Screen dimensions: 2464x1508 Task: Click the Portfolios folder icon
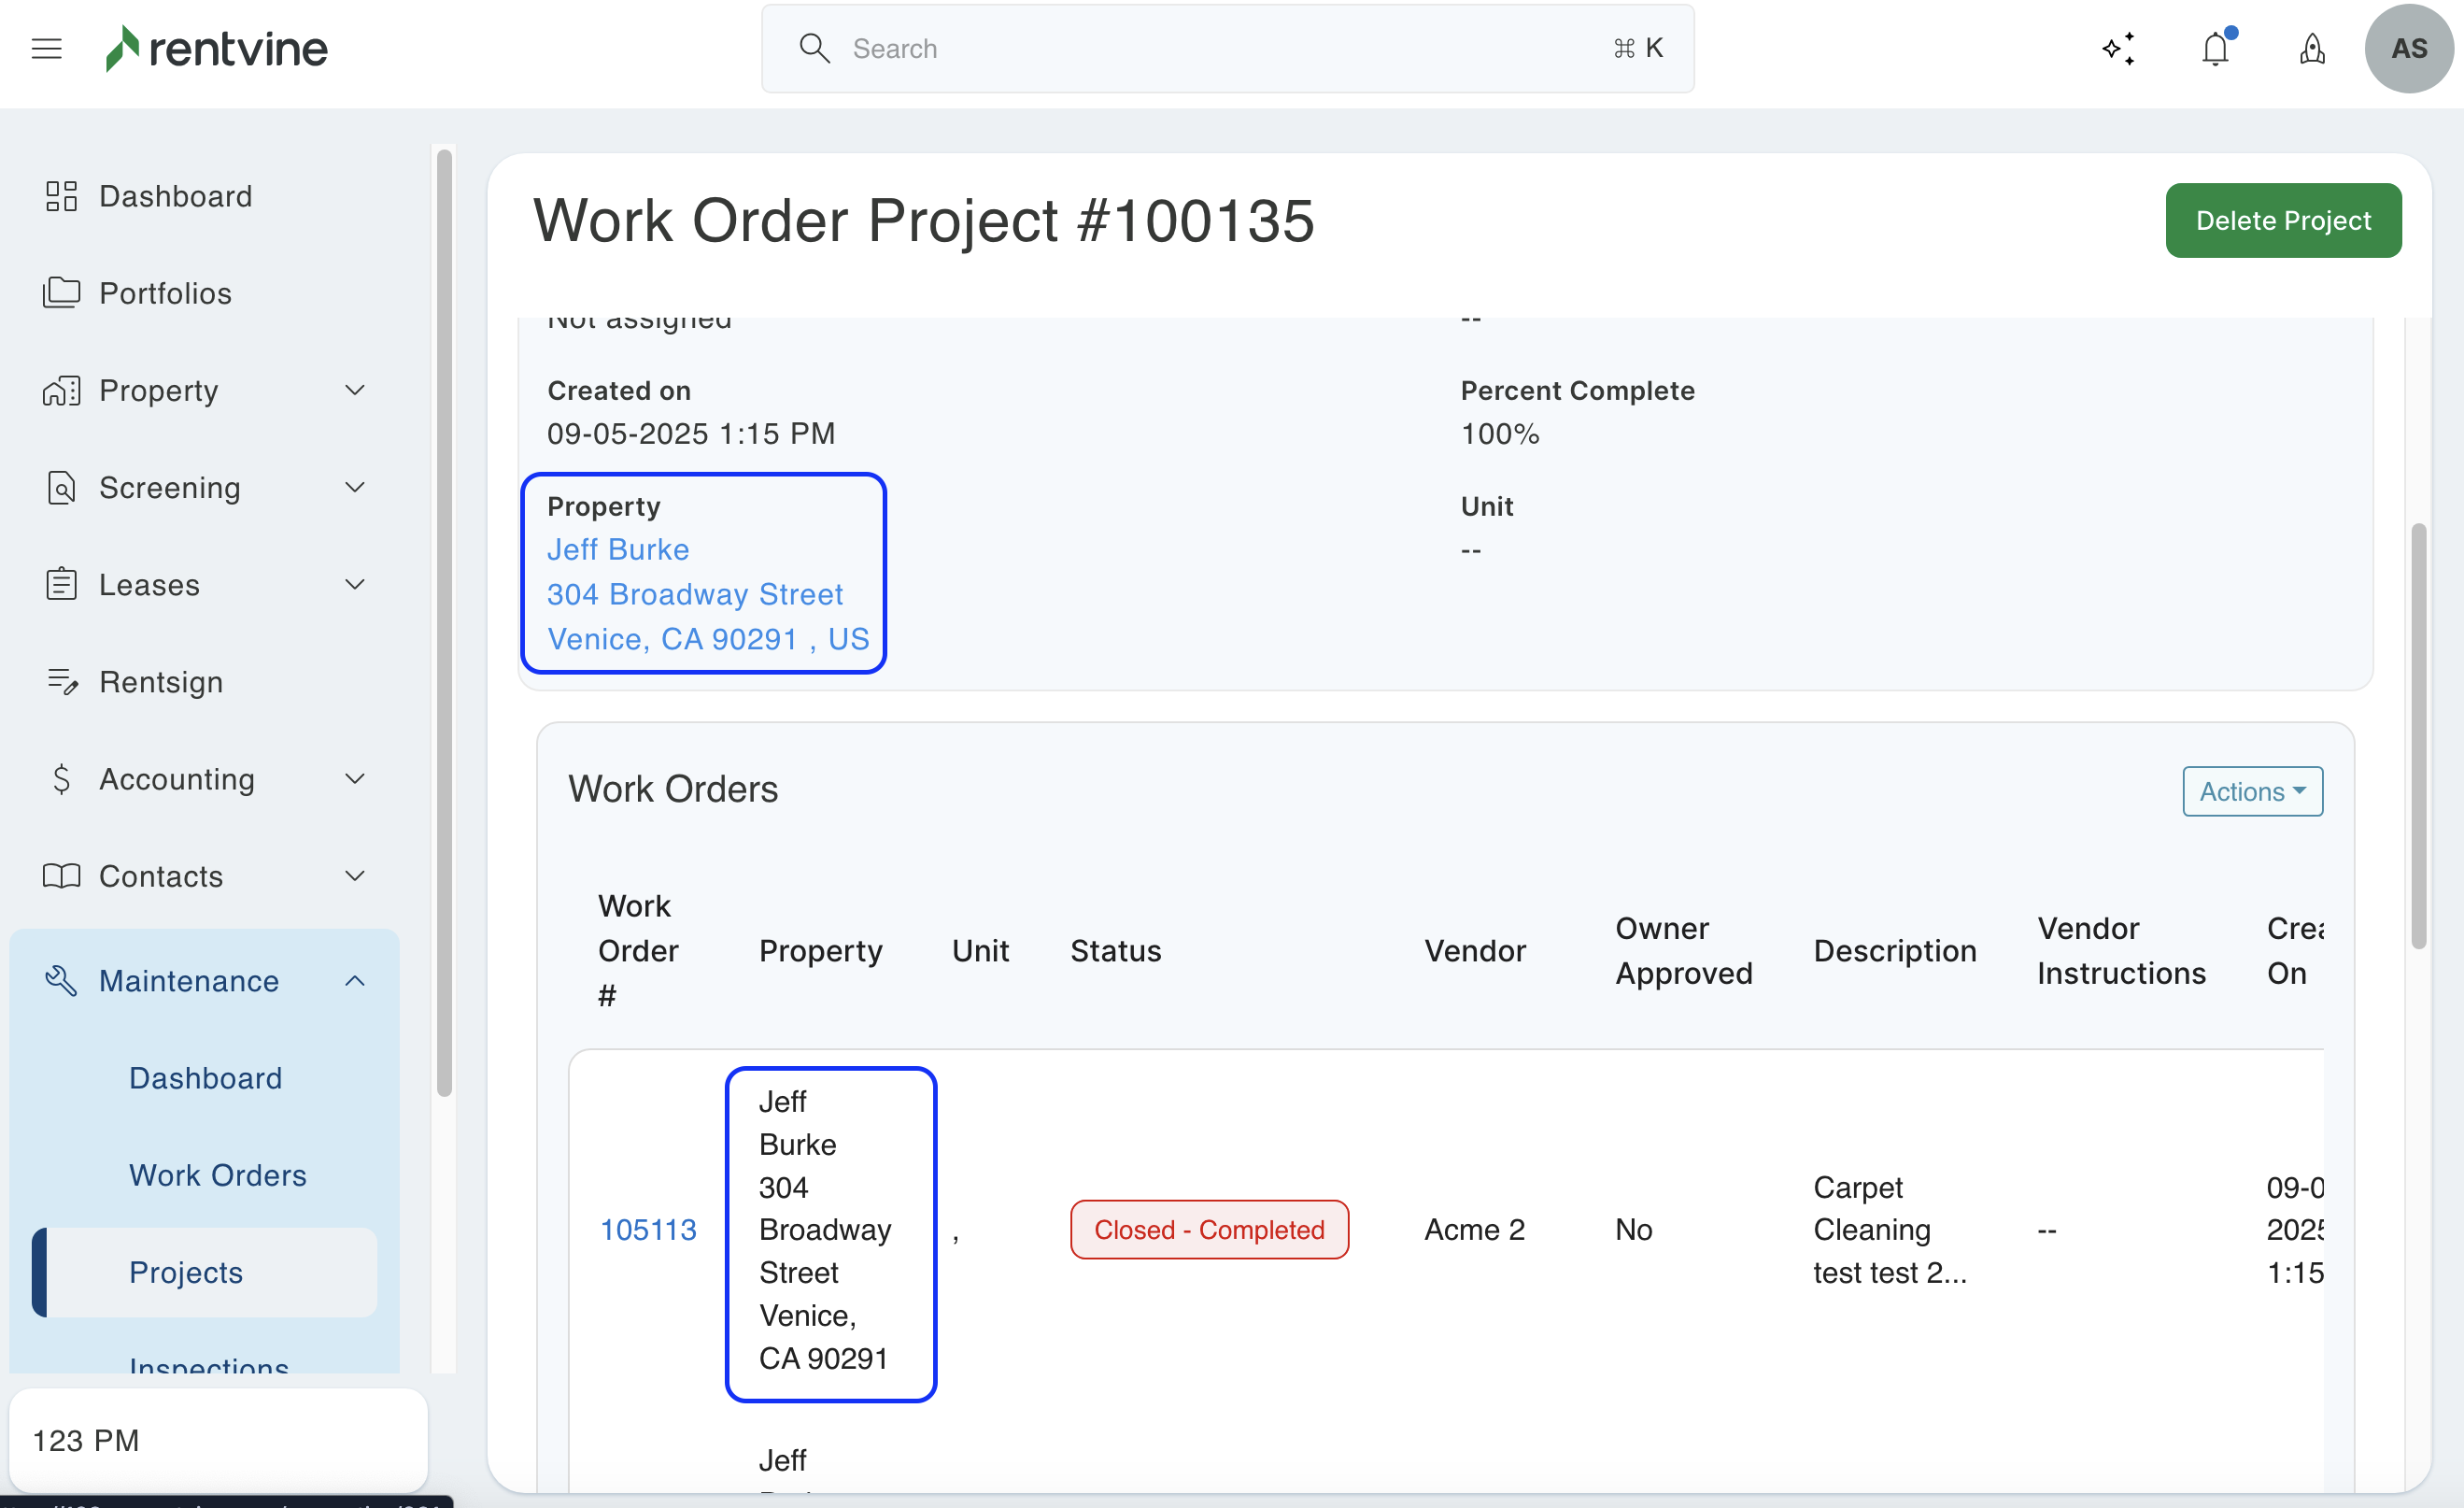(61, 293)
